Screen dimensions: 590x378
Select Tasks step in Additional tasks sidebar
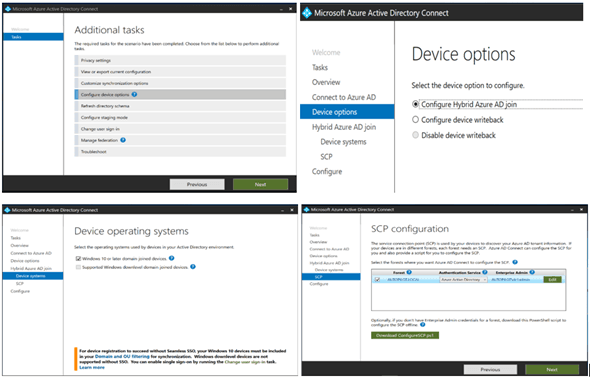[33, 37]
